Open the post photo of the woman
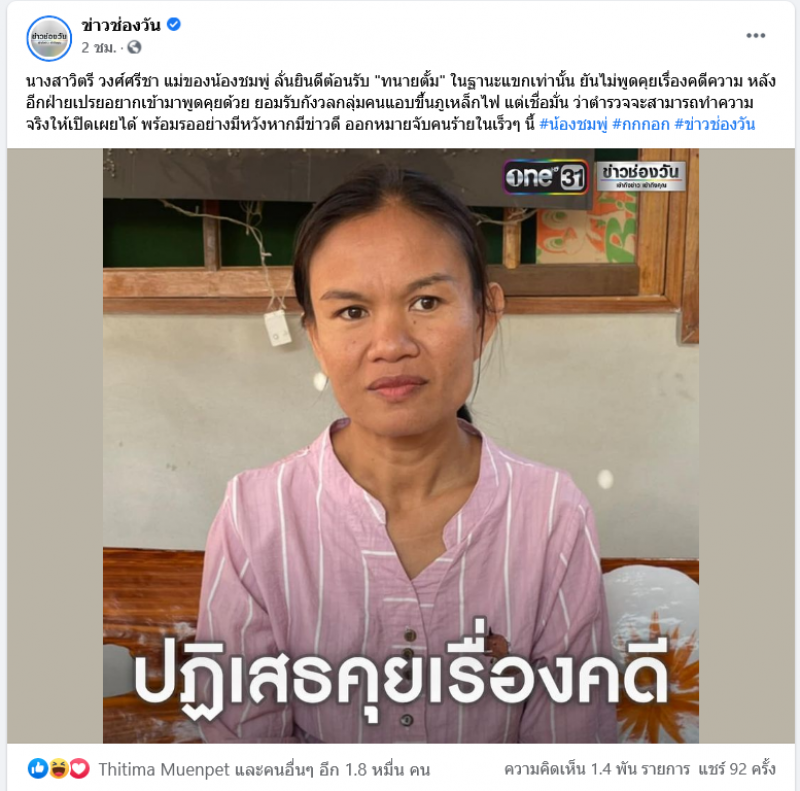 click(401, 446)
